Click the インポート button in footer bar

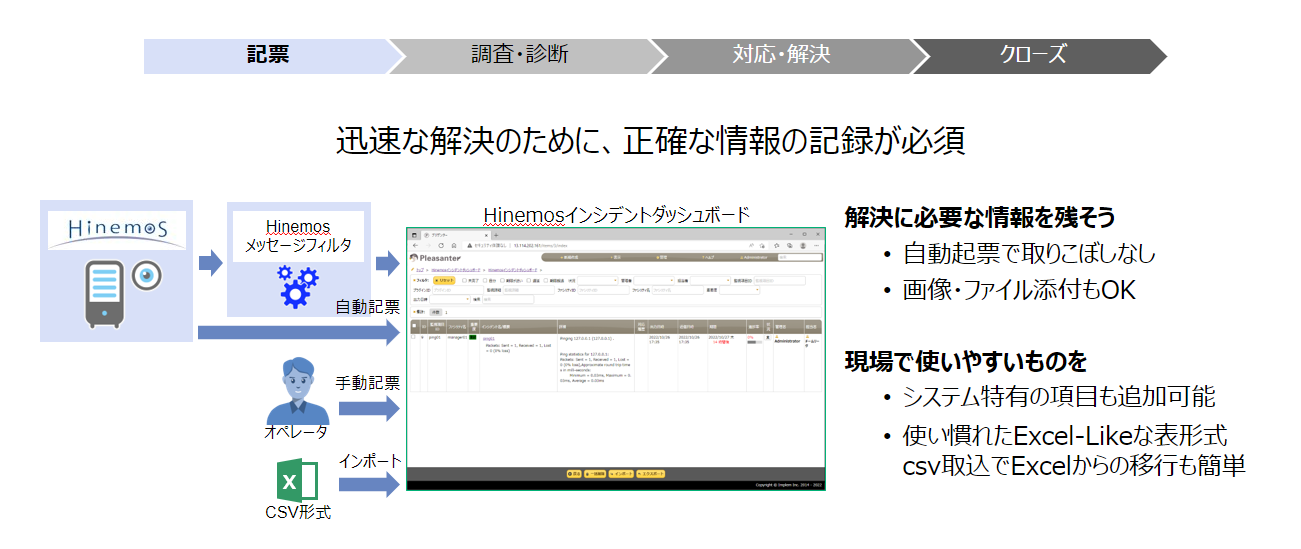click(621, 474)
